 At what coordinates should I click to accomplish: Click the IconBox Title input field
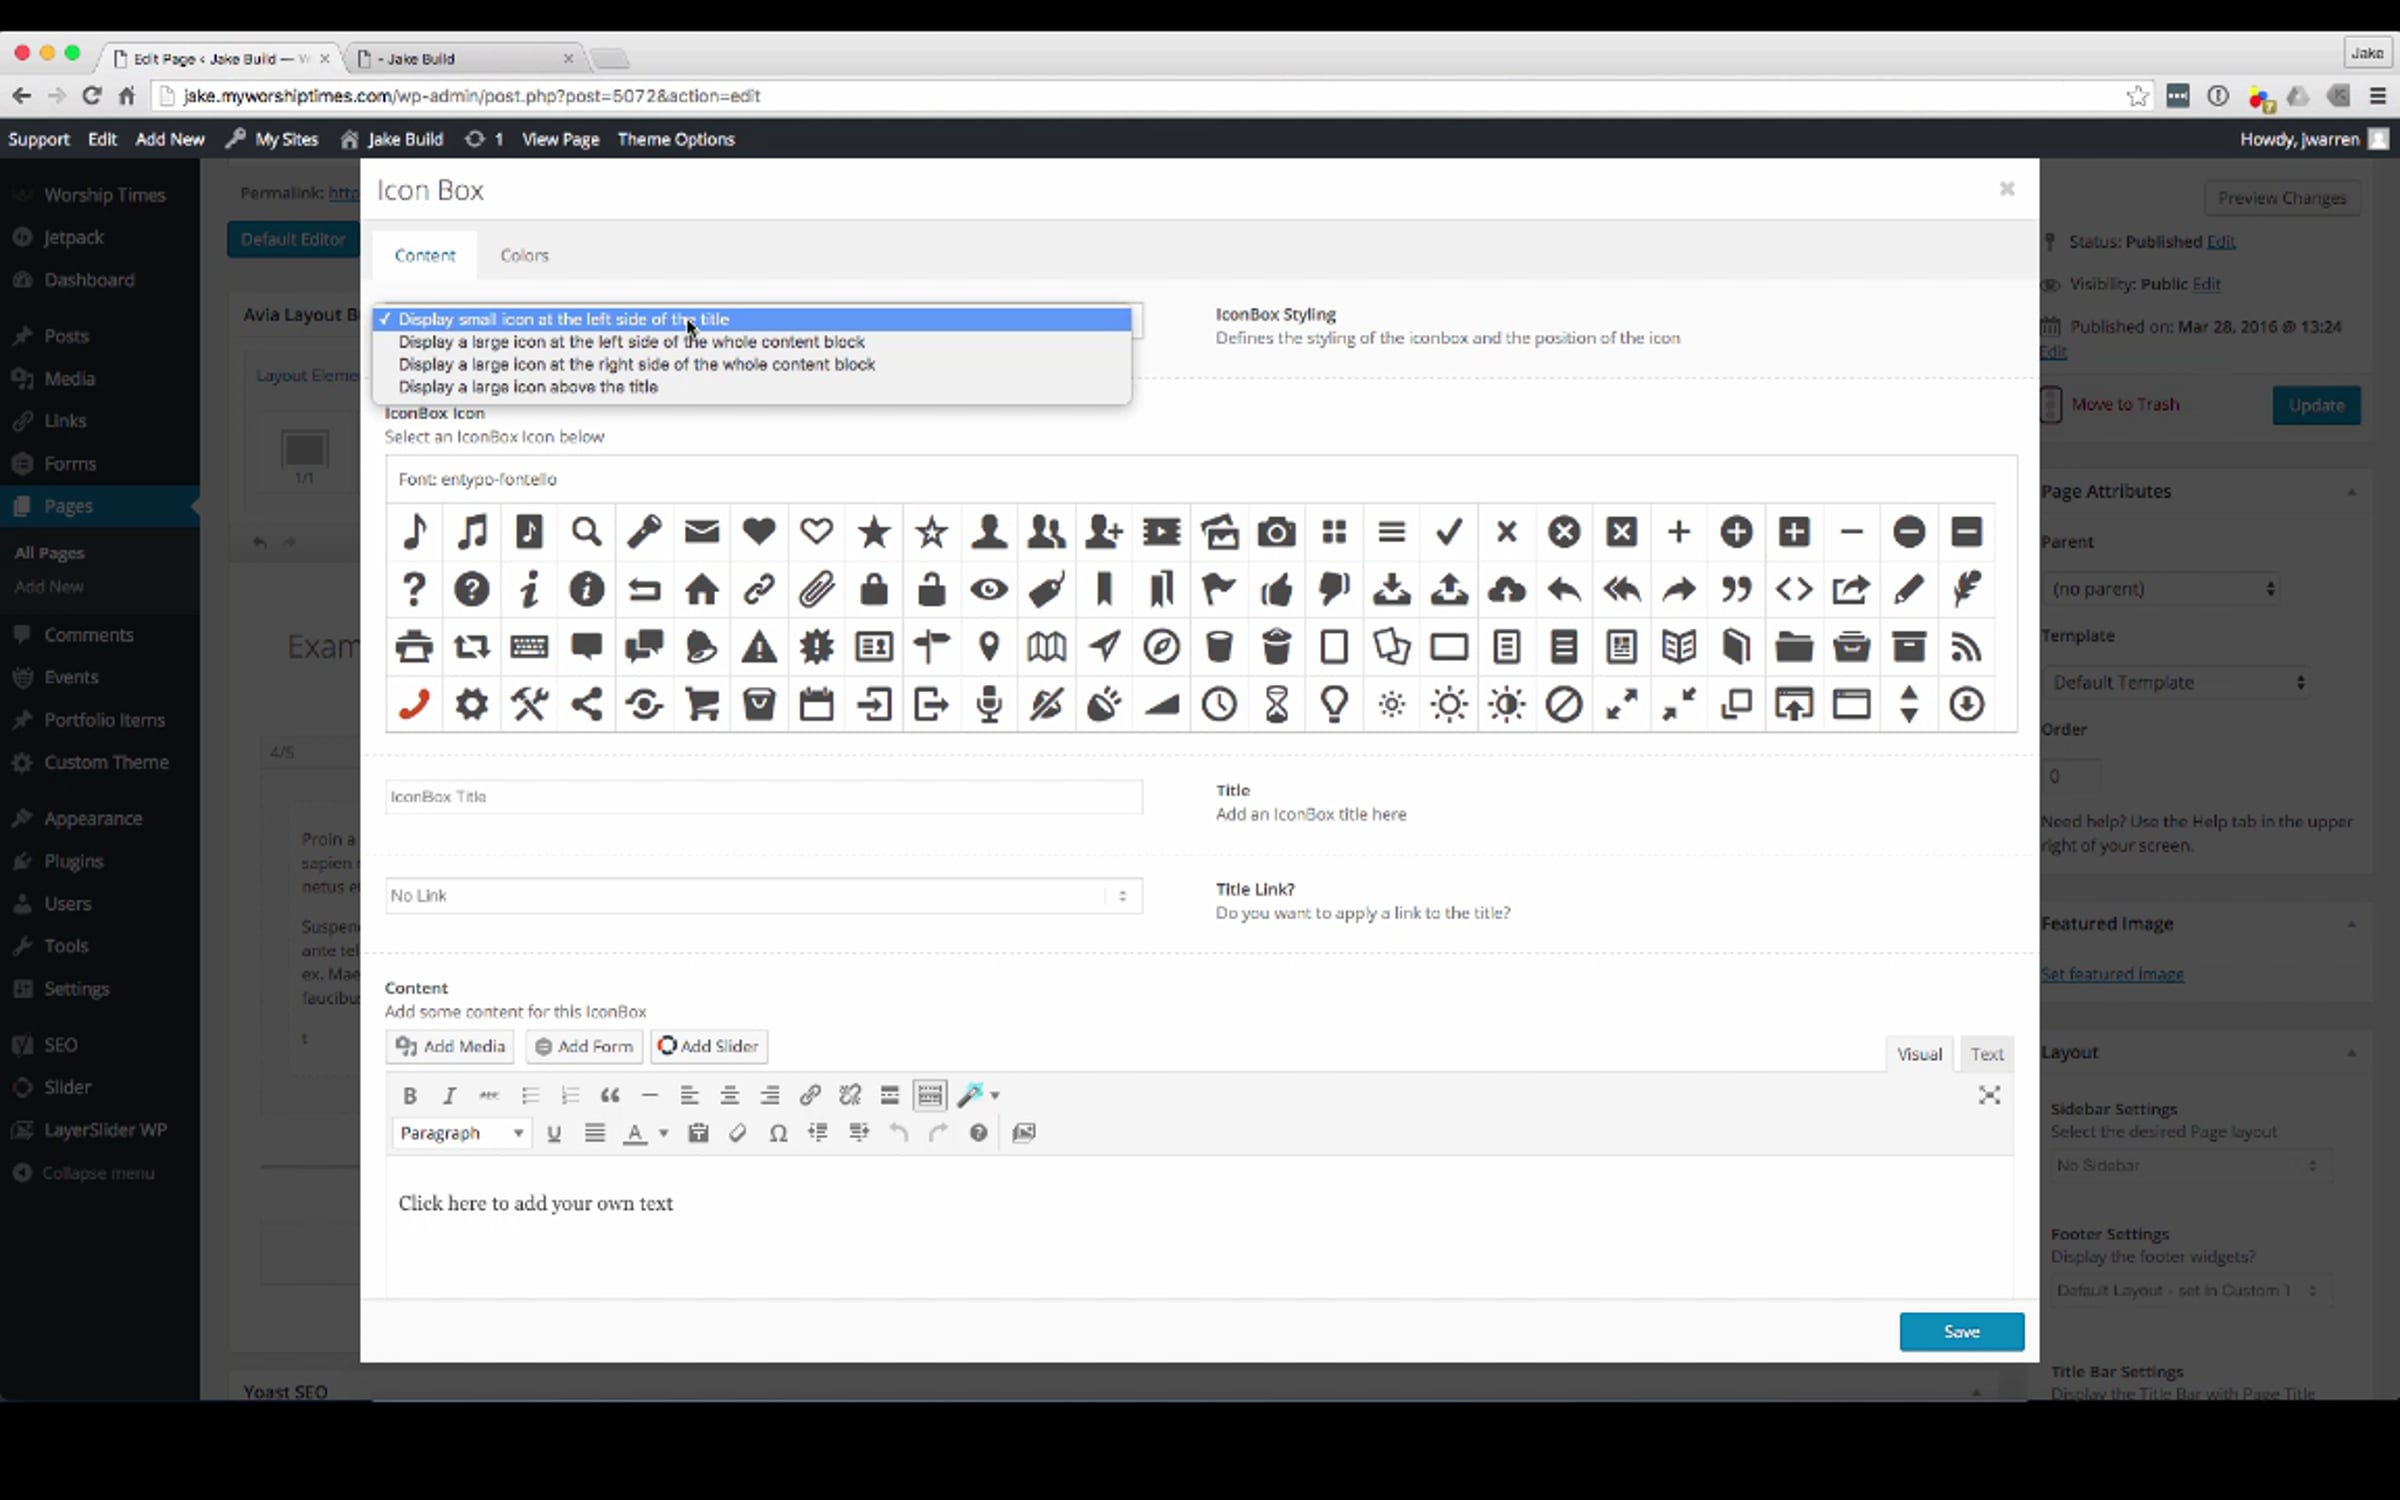click(x=763, y=797)
